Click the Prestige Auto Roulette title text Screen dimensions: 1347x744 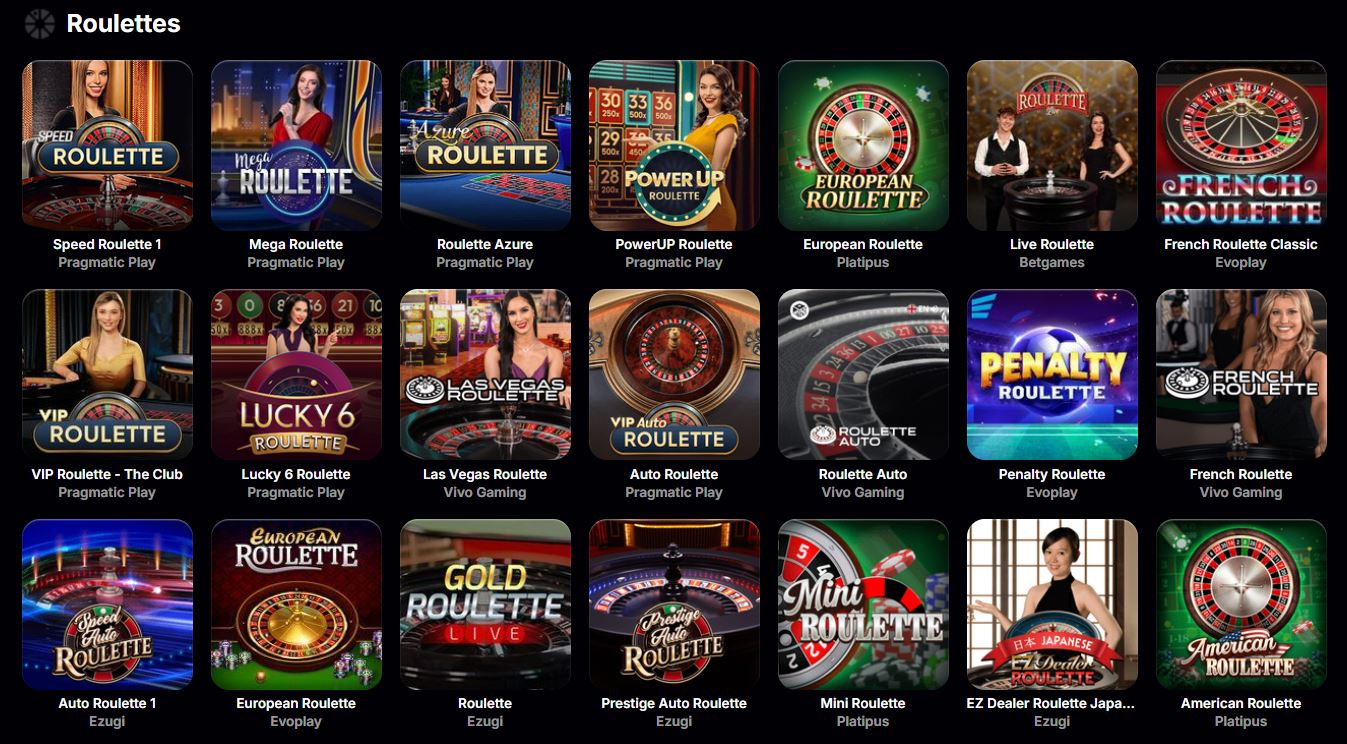(674, 703)
